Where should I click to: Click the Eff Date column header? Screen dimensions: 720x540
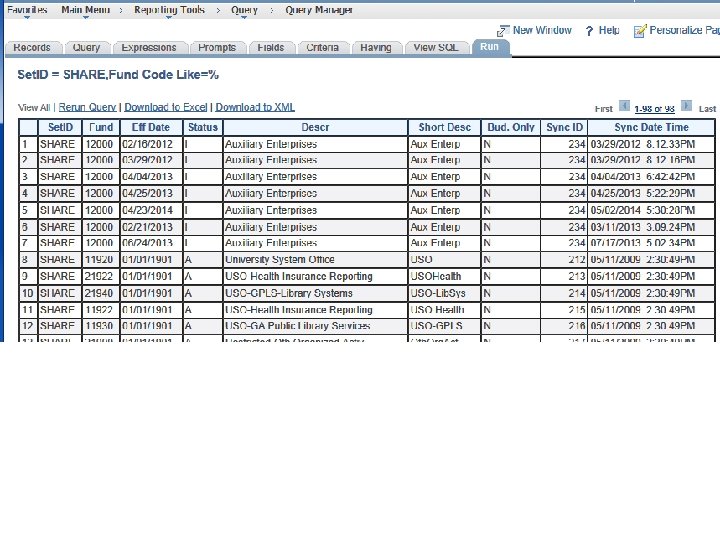click(151, 127)
